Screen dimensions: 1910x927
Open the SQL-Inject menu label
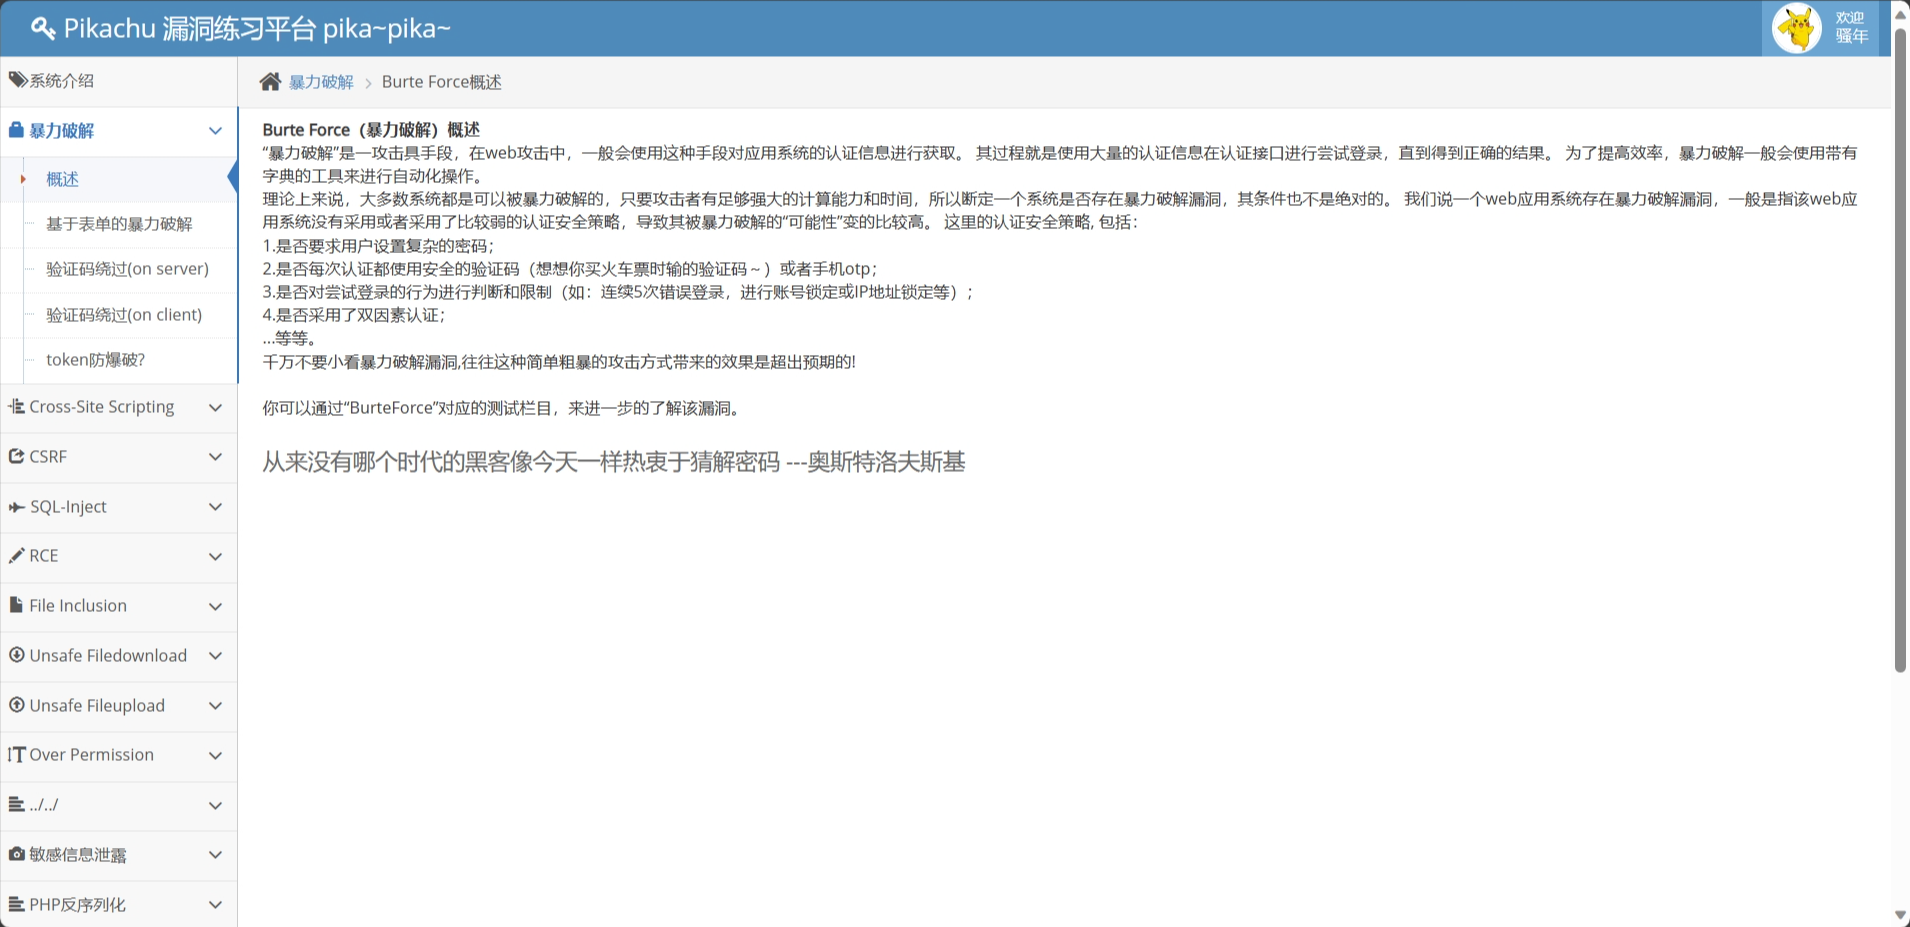68,507
